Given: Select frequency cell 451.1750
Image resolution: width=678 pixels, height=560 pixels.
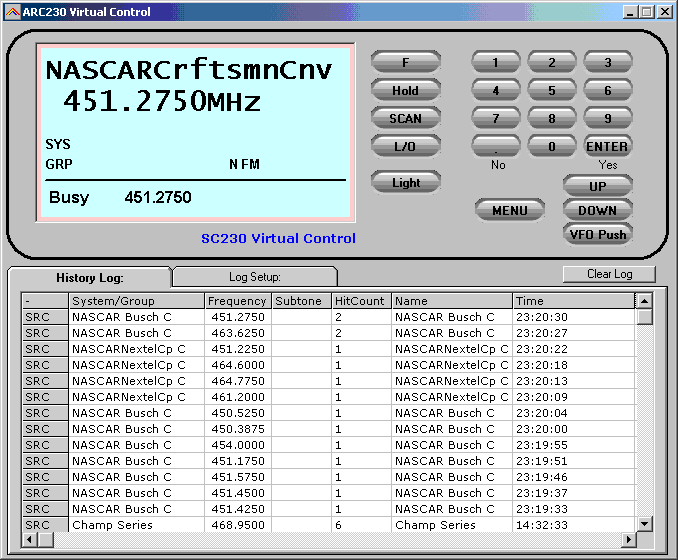Looking at the screenshot, I should pyautogui.click(x=238, y=461).
